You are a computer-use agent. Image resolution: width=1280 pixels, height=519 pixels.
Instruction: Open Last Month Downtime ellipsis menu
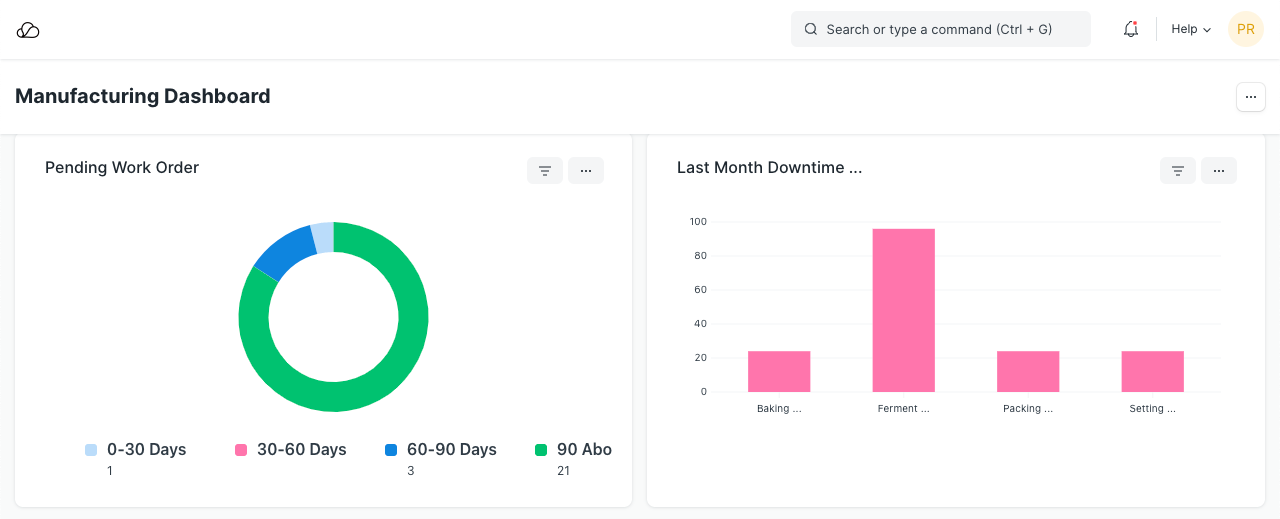pyautogui.click(x=1219, y=171)
